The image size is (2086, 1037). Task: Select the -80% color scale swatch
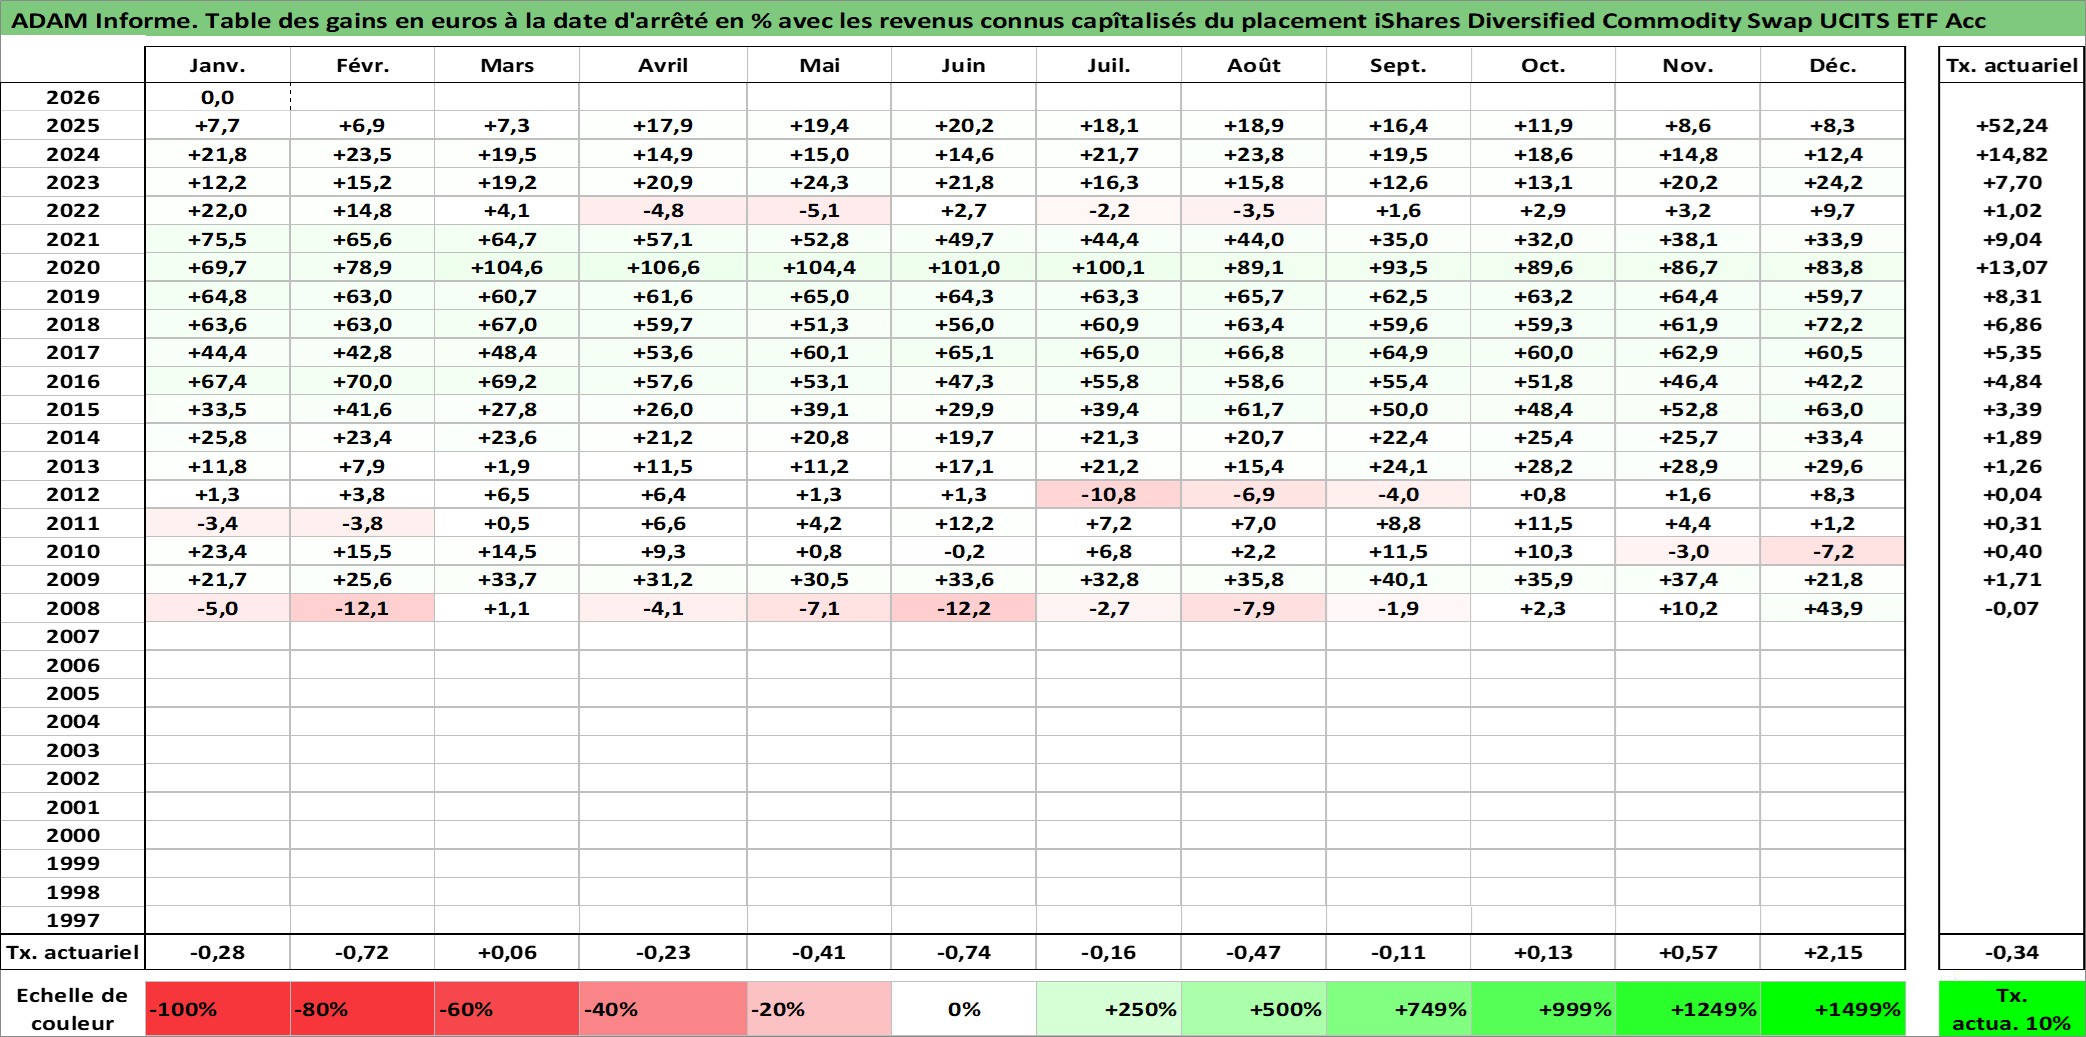pyautogui.click(x=362, y=1009)
